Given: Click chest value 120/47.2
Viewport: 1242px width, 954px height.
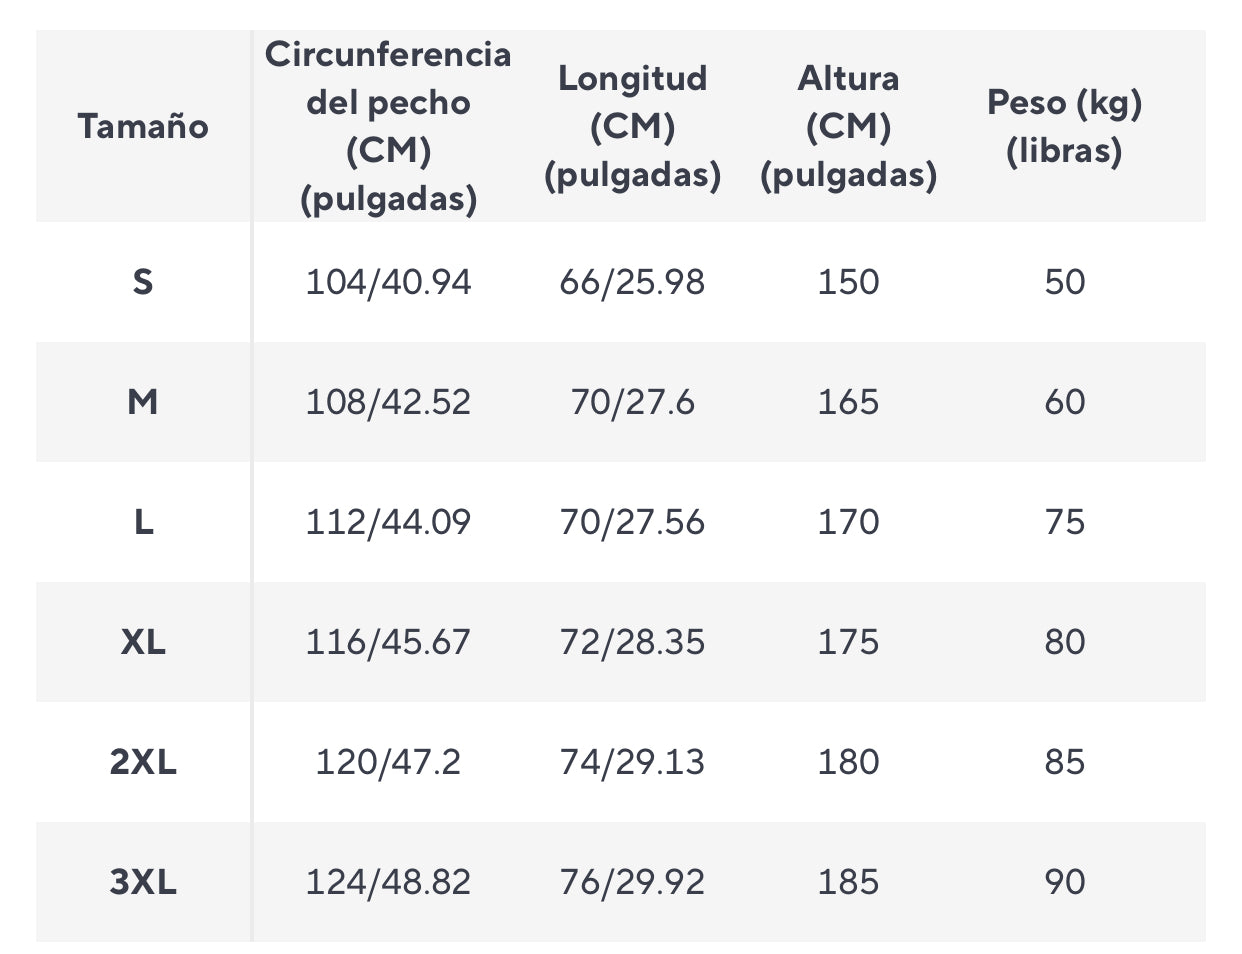Looking at the screenshot, I should coord(388,762).
